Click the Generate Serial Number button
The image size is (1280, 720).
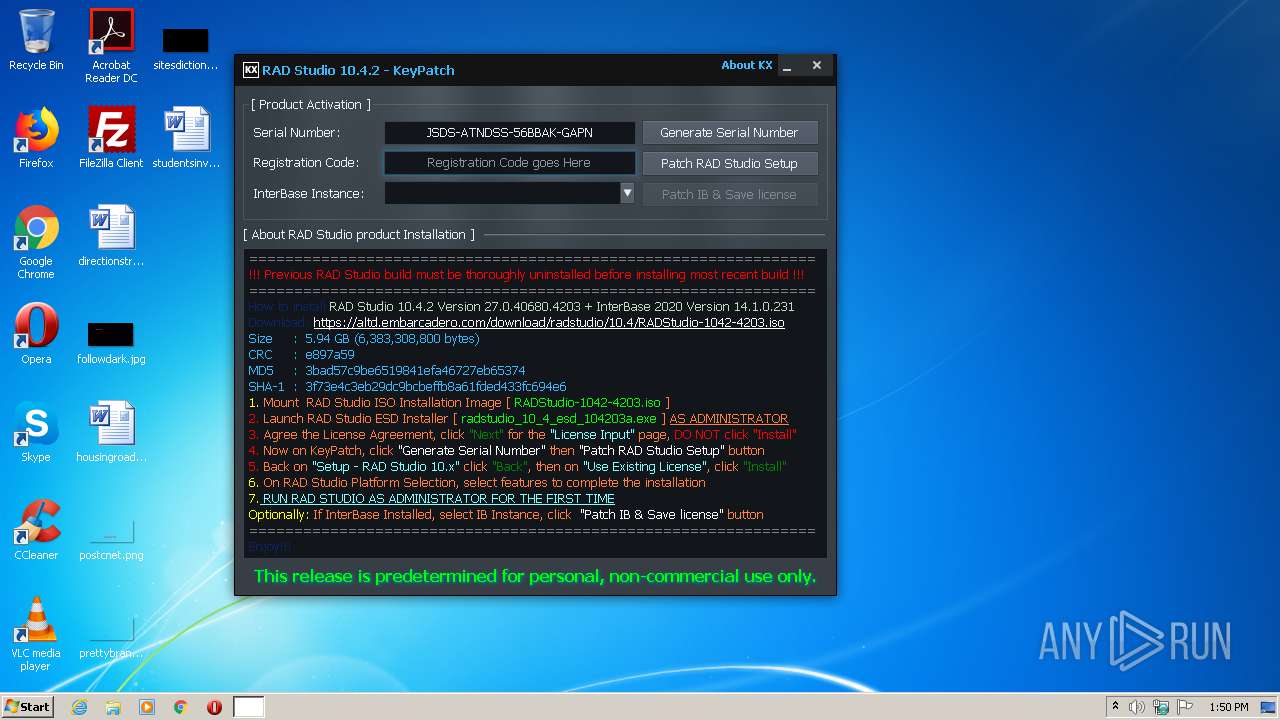(729, 132)
